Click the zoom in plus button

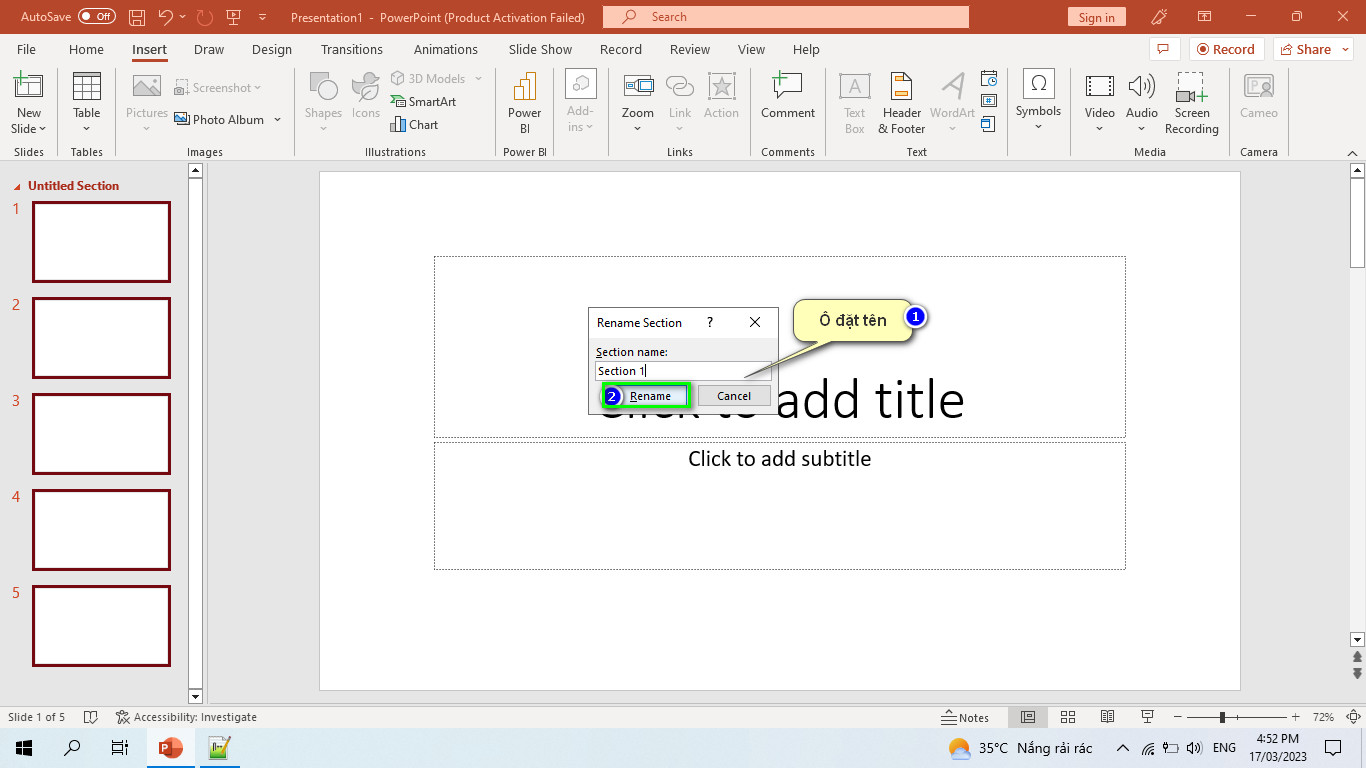1296,717
